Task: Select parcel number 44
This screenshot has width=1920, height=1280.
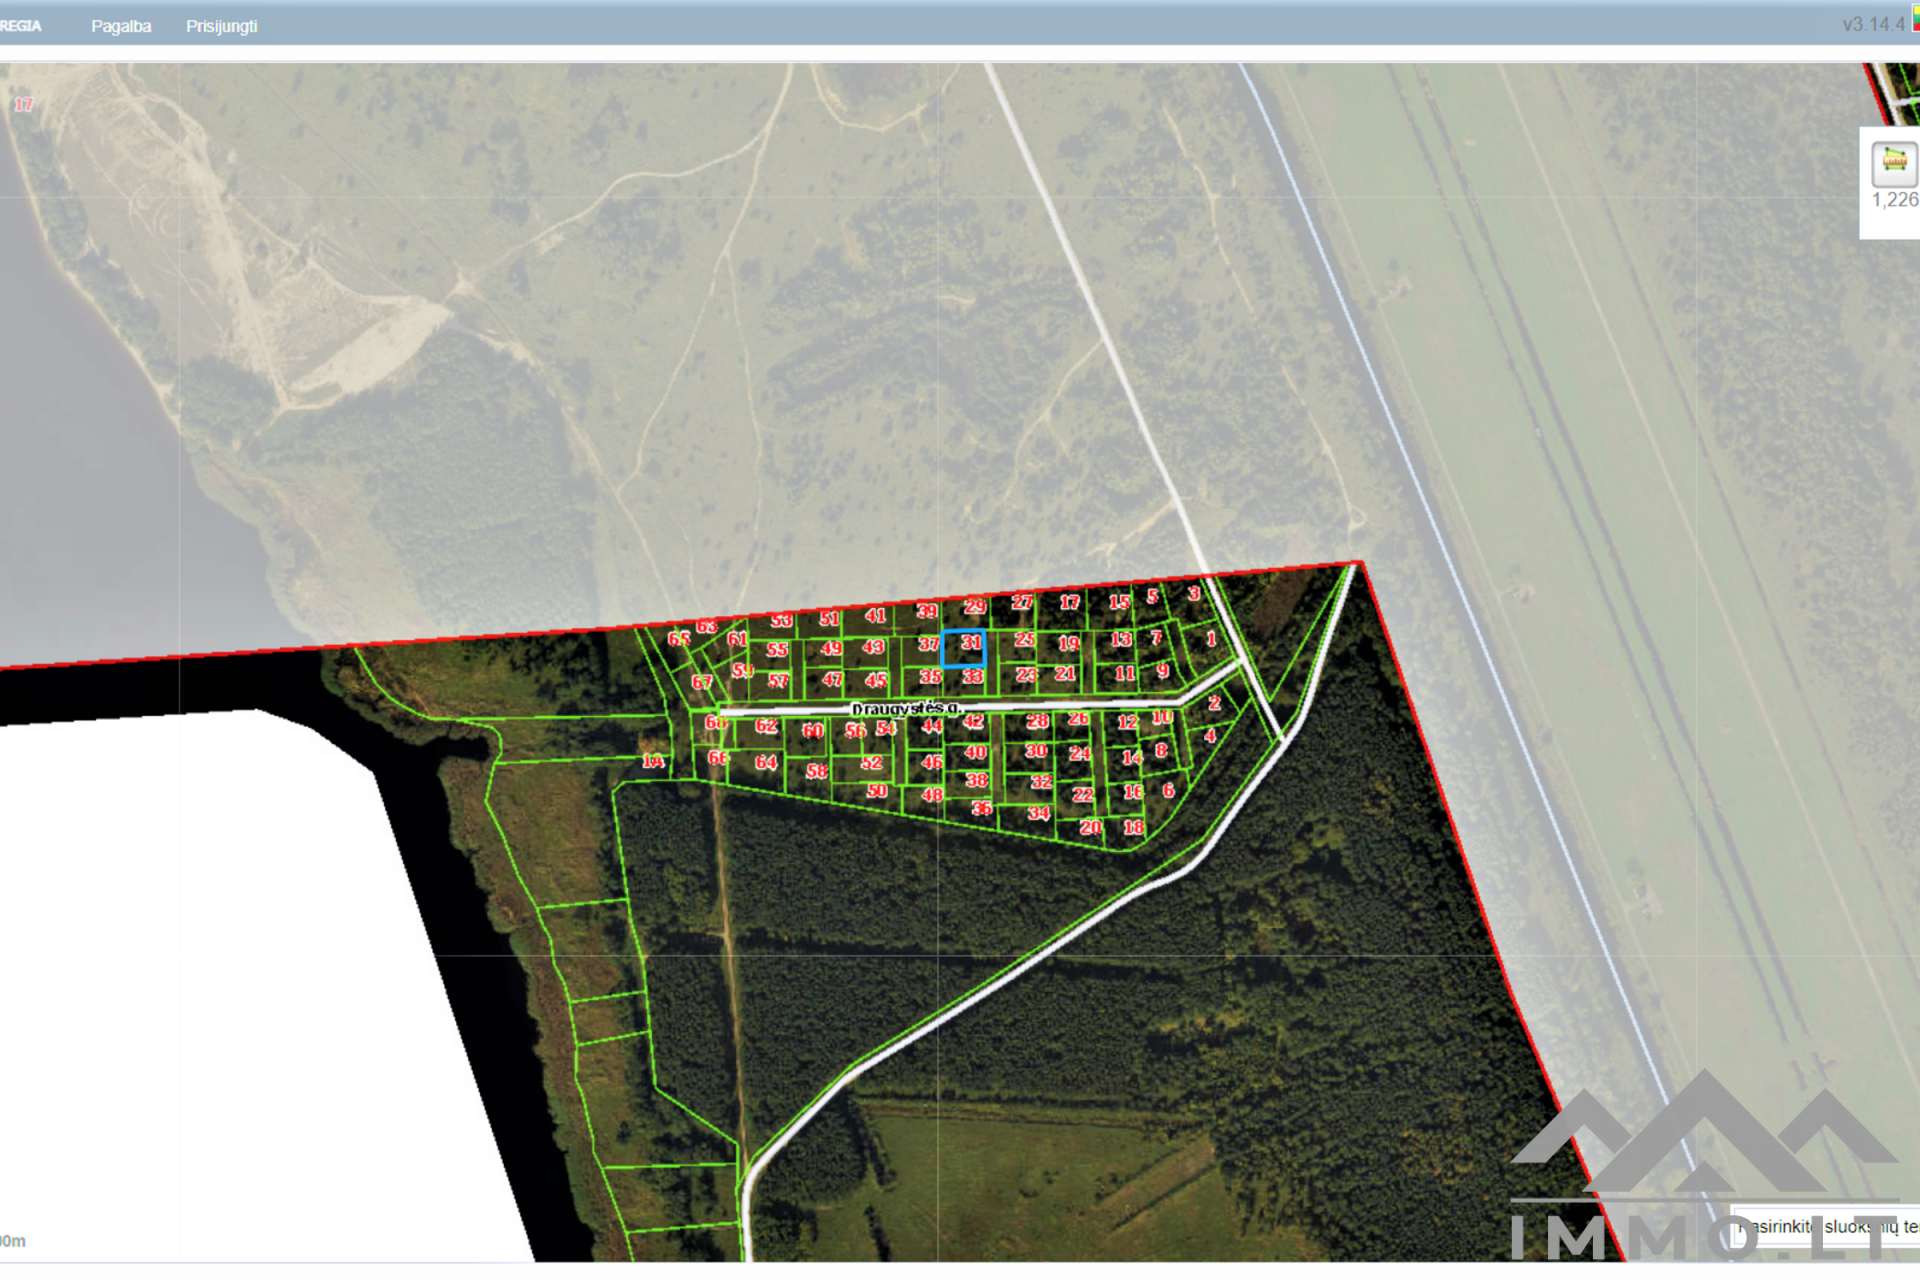Action: coord(931,726)
